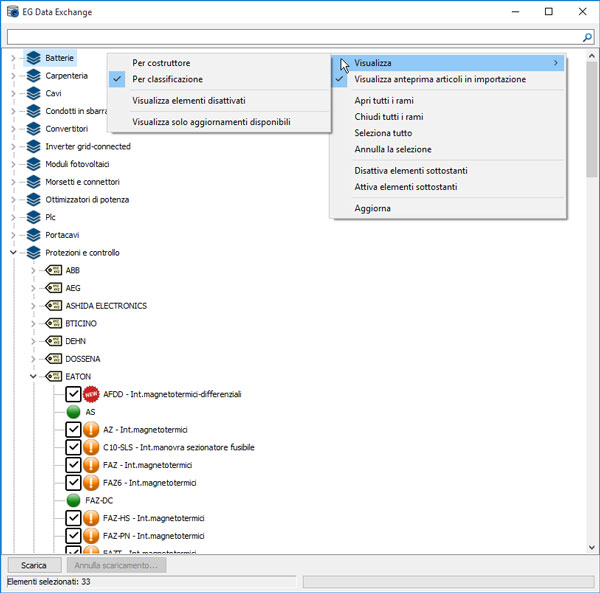Uncheck the FAZ - Int.magnetotermici checkbox
The width and height of the screenshot is (600, 593).
click(x=73, y=465)
